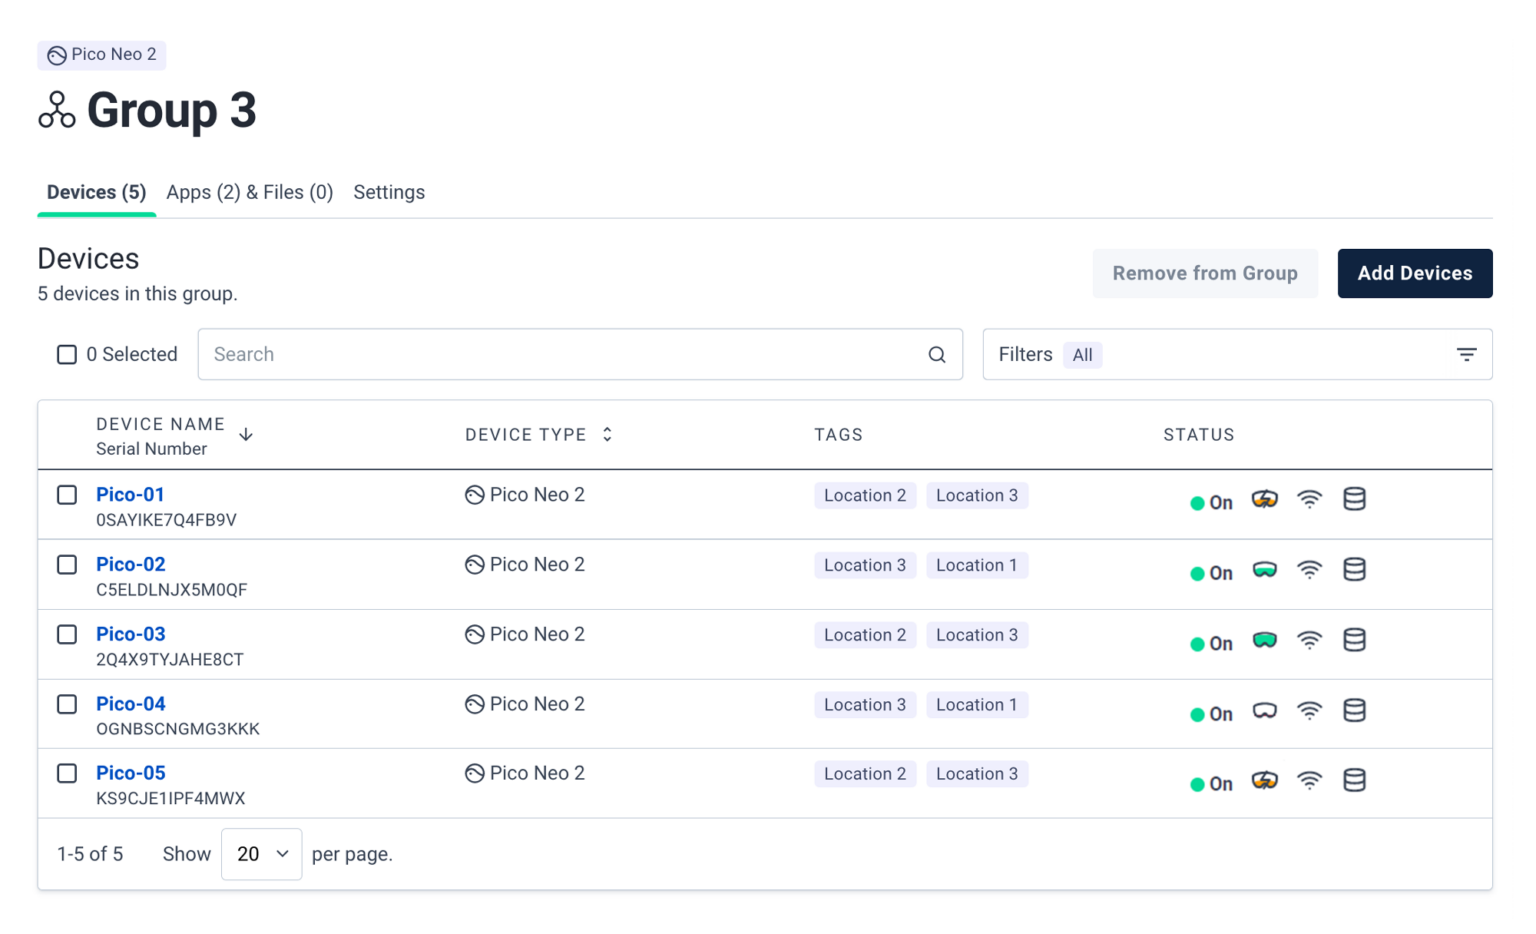This screenshot has width=1536, height=934.
Task: Click the group icon beside the Group 3 heading
Action: point(56,112)
